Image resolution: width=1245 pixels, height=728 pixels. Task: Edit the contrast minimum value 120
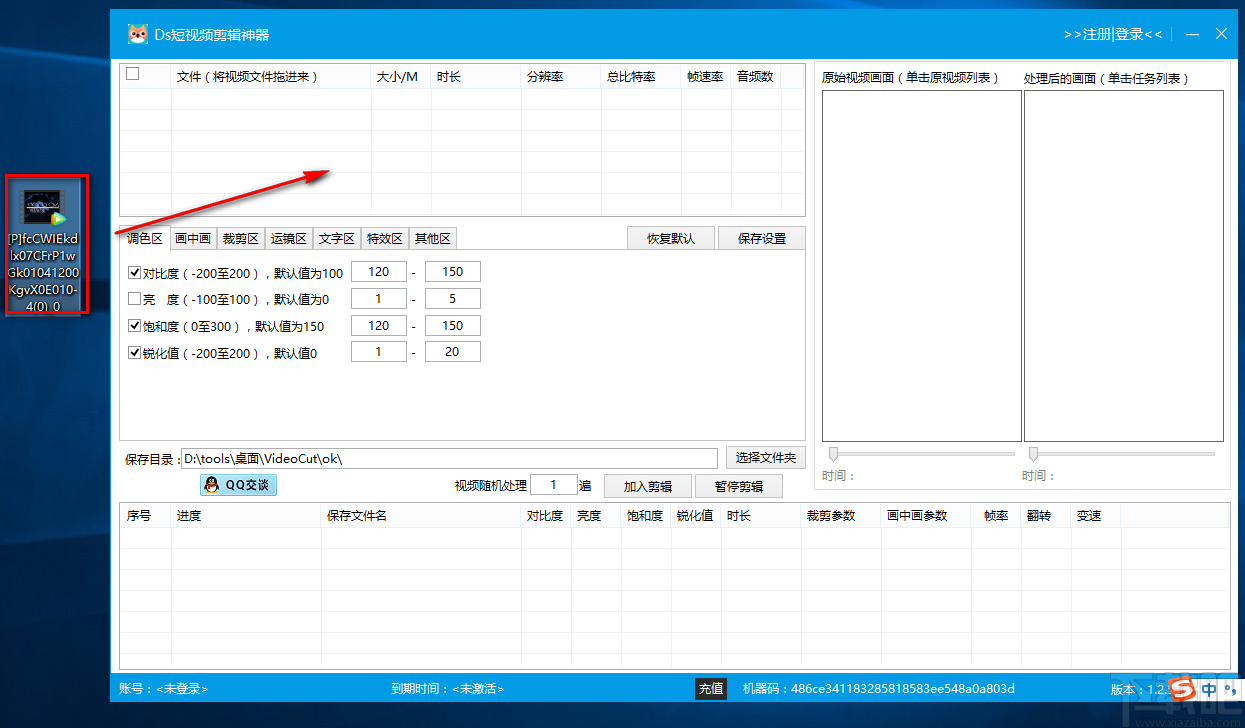(379, 272)
